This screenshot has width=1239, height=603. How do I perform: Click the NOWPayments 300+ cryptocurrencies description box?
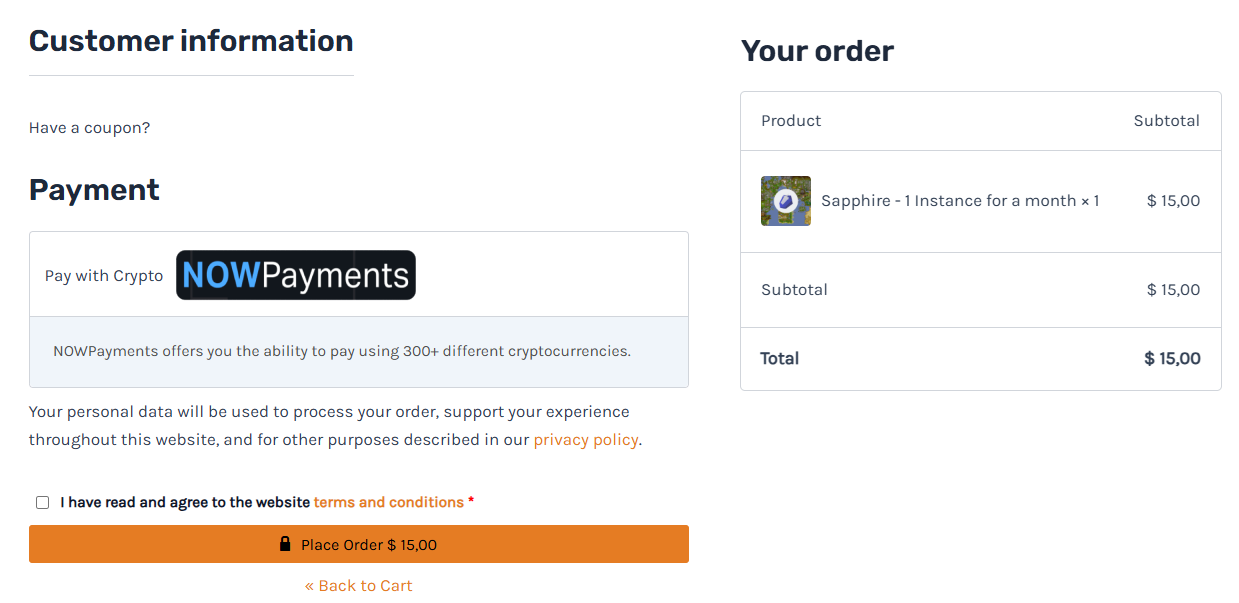point(359,352)
